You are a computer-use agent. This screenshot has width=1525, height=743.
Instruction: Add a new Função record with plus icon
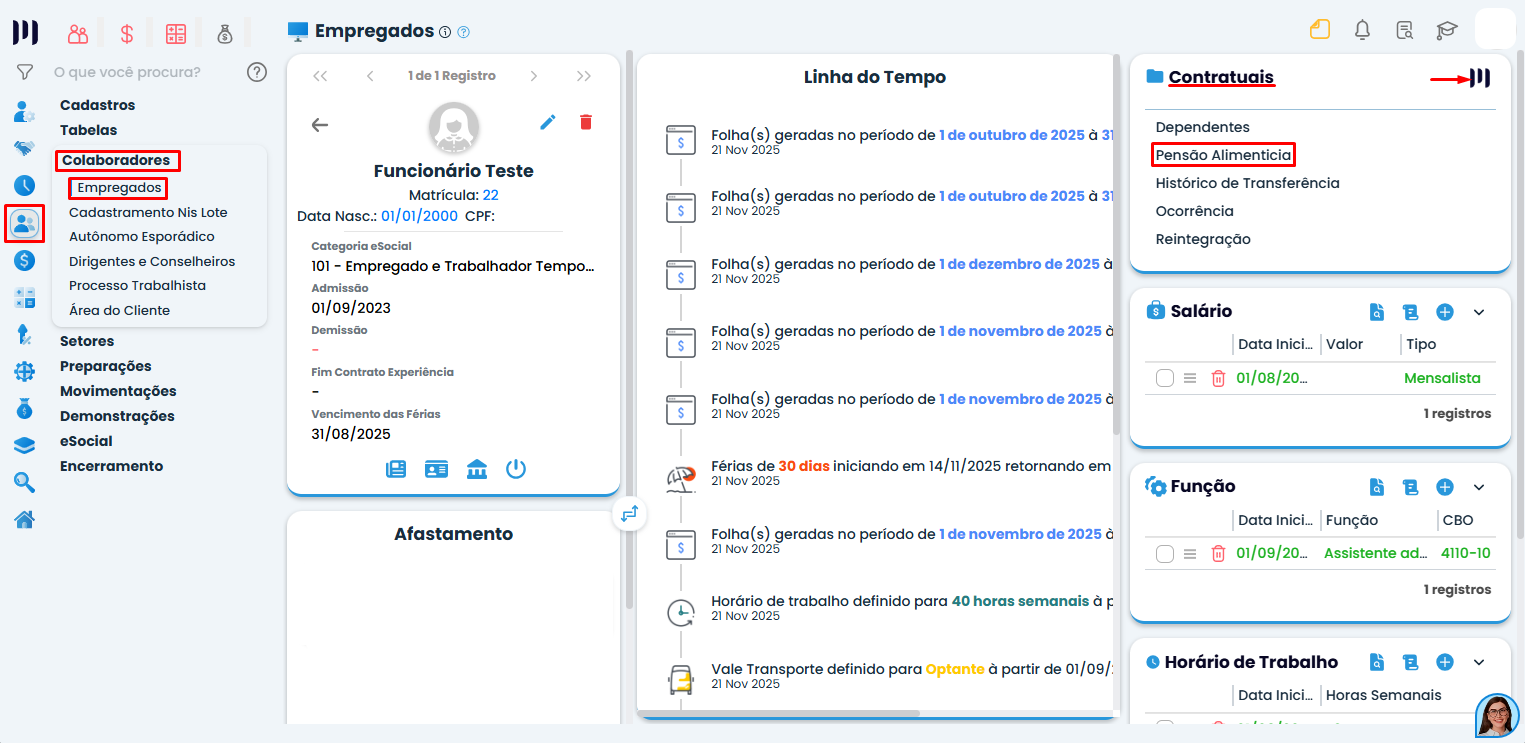pos(1444,487)
